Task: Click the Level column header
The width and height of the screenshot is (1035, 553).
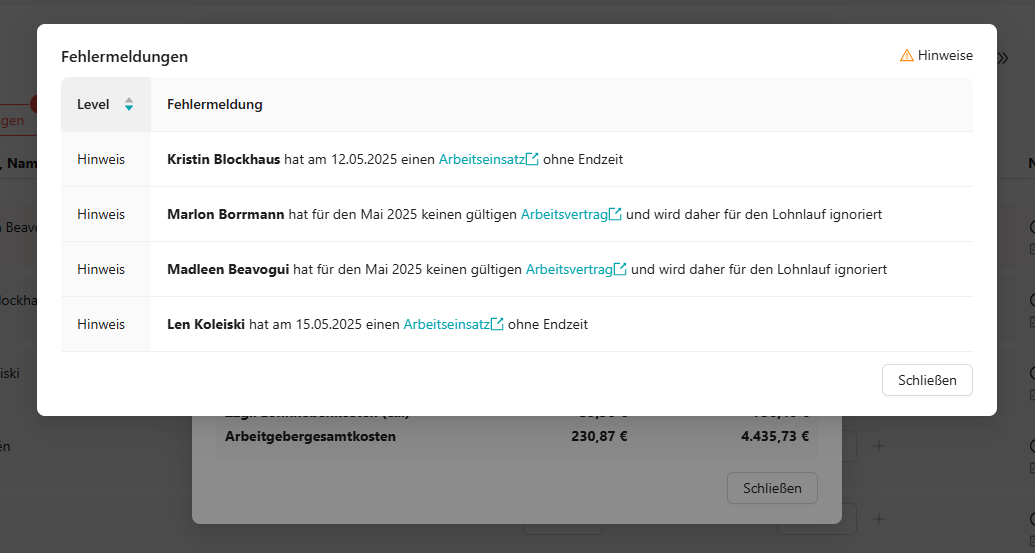Action: (93, 104)
